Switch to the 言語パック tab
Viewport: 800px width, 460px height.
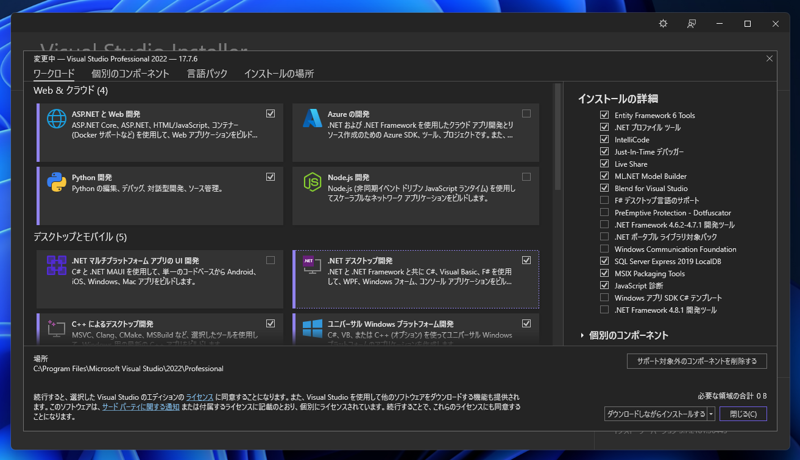(207, 74)
